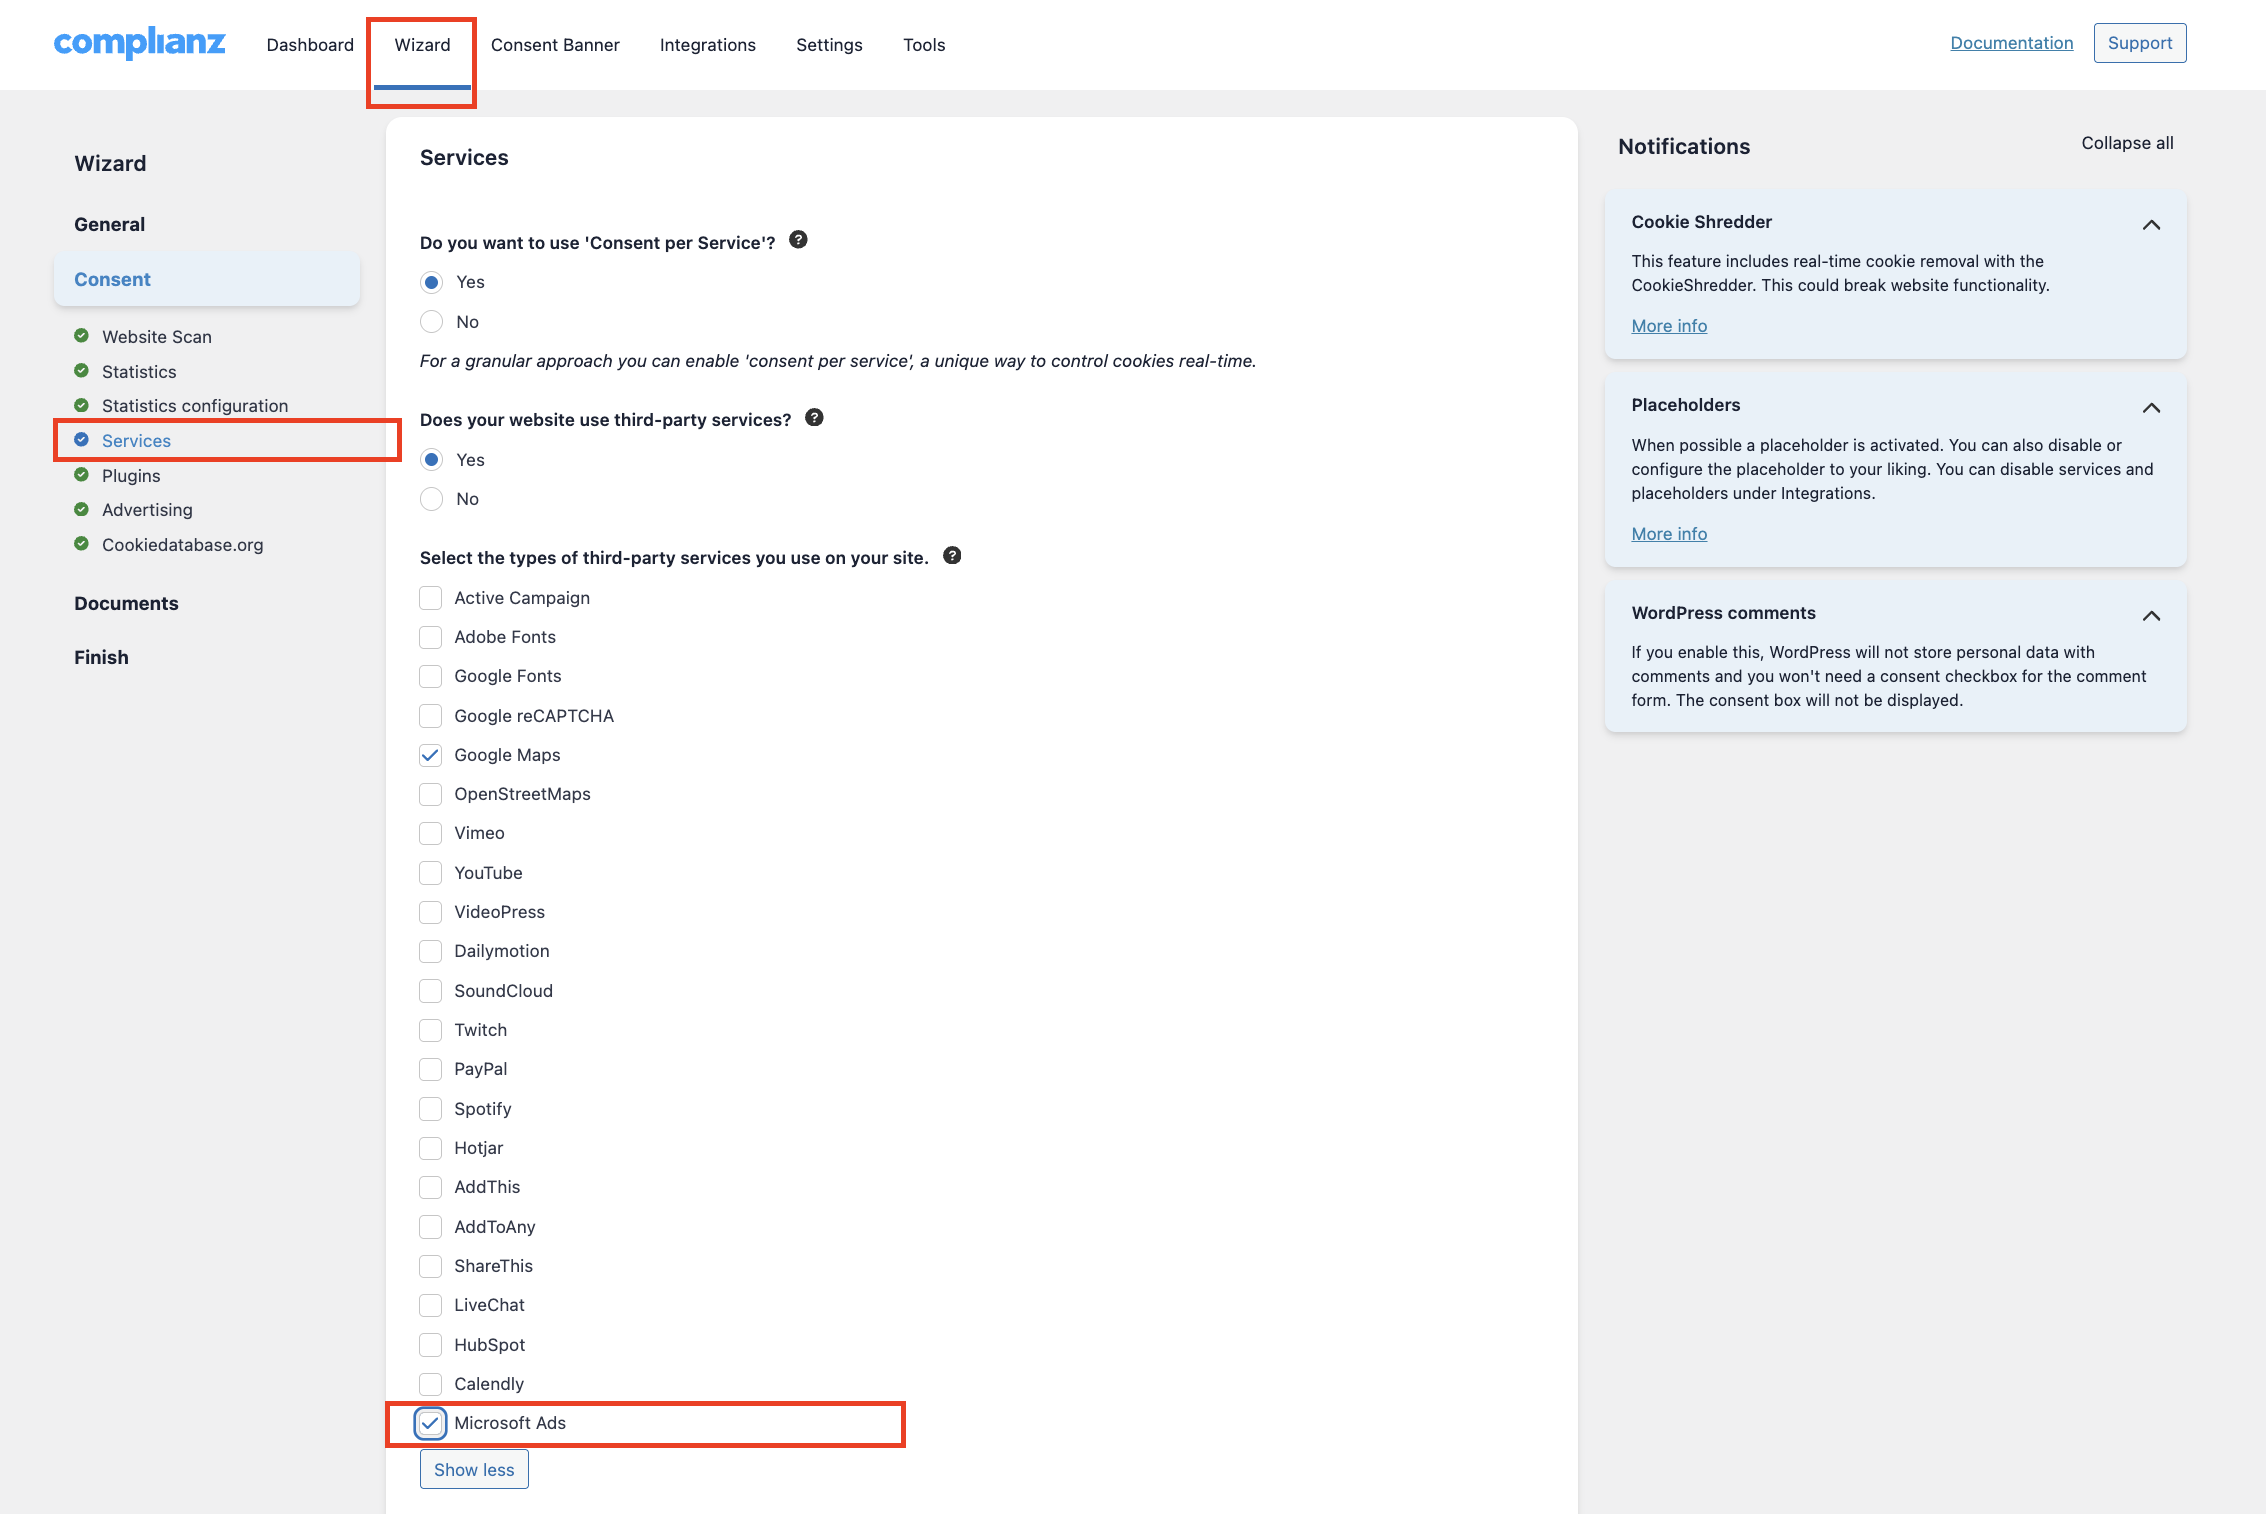Viewport: 2266px width, 1514px height.
Task: Tick the Google reCAPTCHA checkbox
Action: 430,716
